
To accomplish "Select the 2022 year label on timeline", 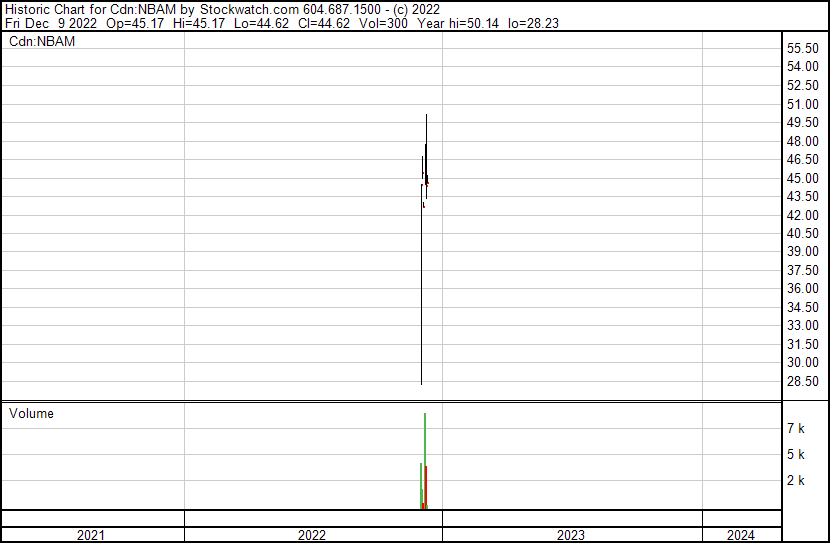I will click(312, 535).
